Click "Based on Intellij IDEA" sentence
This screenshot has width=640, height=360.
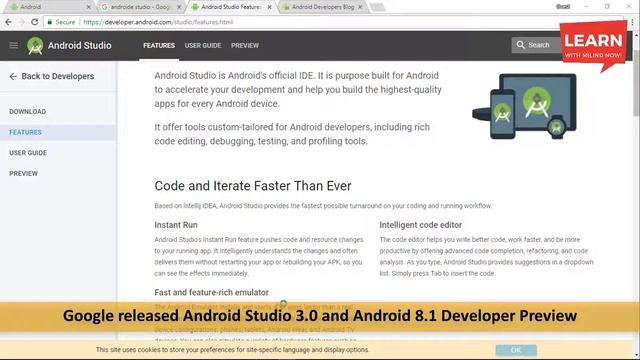click(x=323, y=206)
